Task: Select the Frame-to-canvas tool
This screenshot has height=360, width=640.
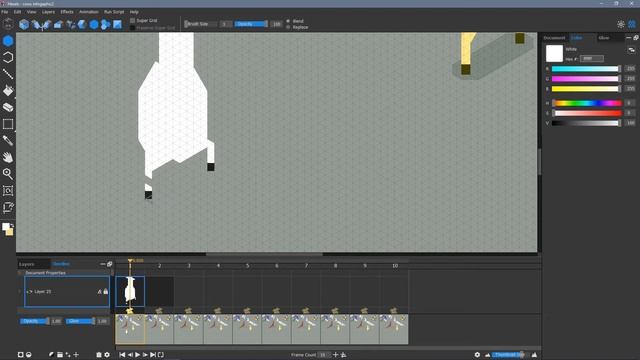Action: (8, 191)
